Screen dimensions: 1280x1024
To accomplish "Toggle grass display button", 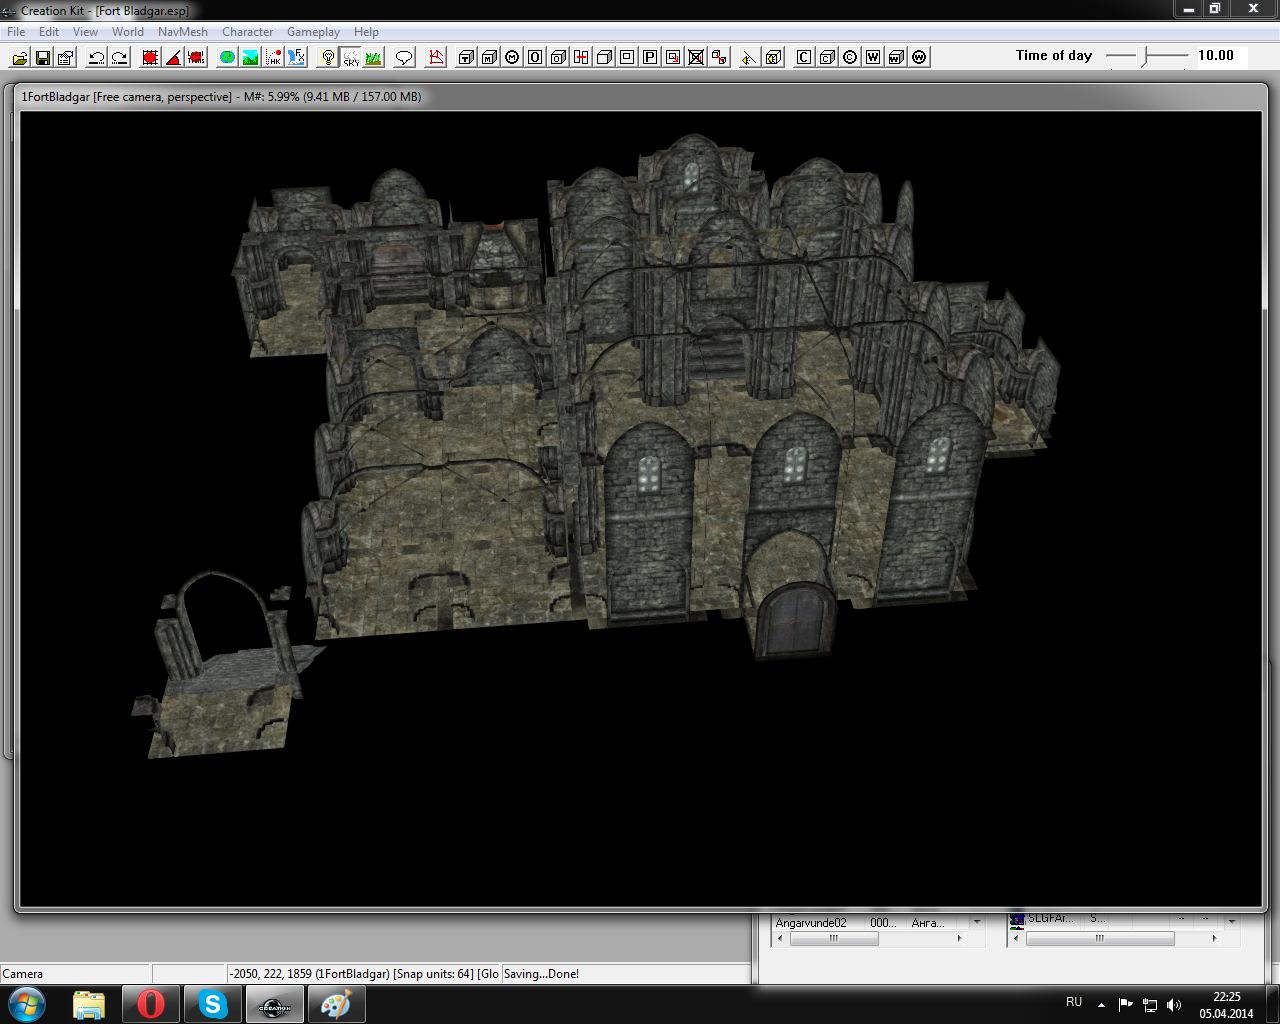I will [373, 57].
